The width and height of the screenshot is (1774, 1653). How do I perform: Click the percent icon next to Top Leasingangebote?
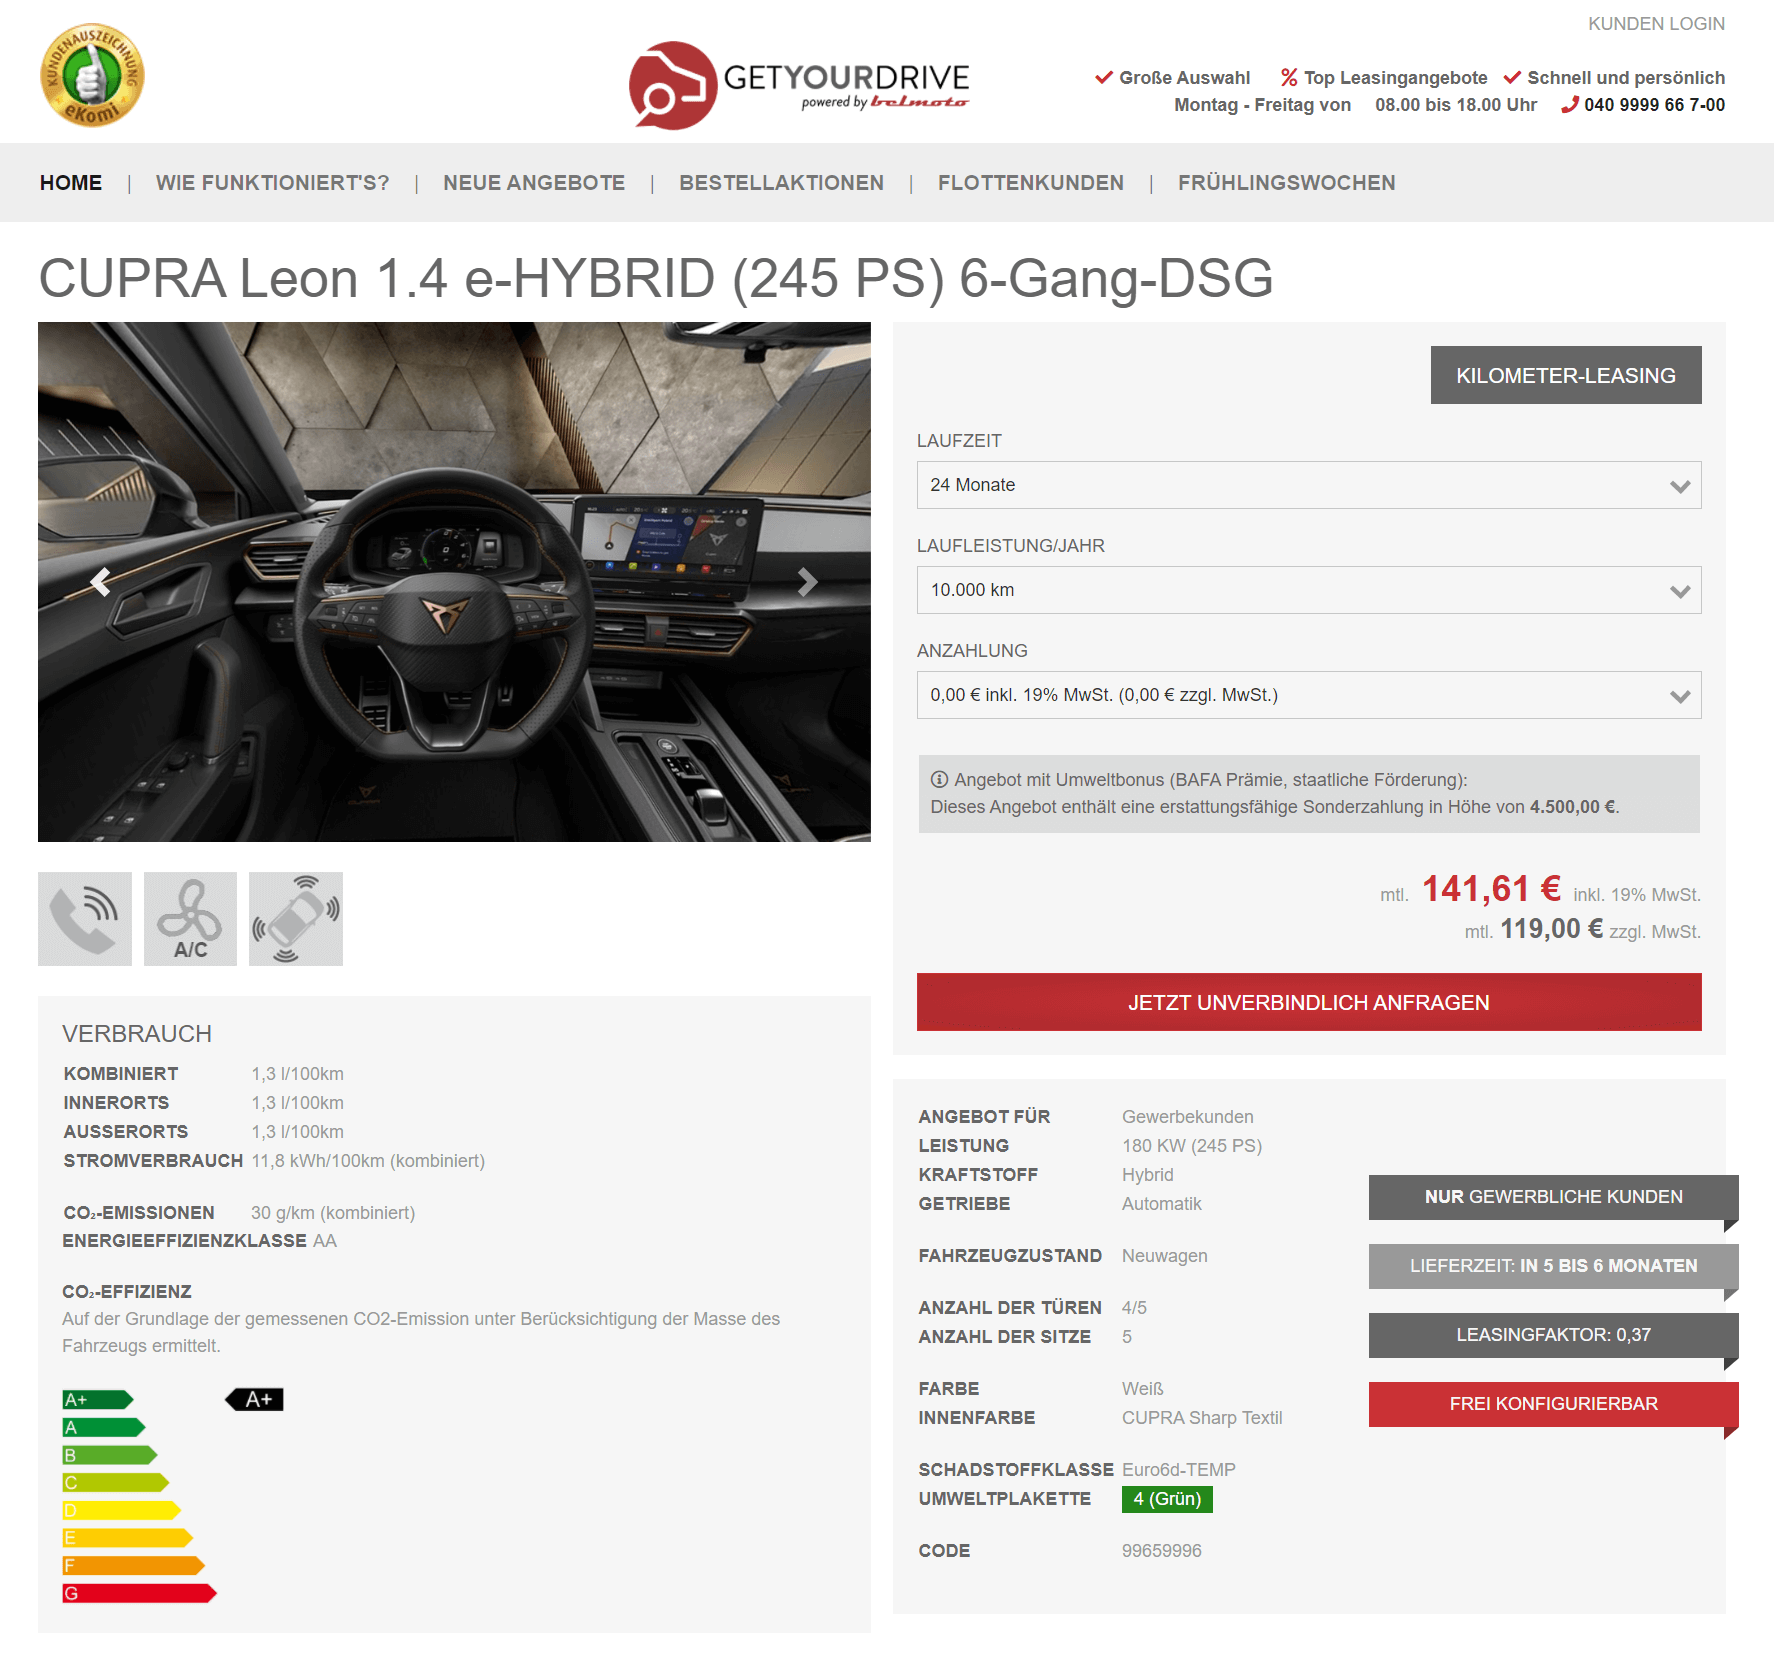click(x=1289, y=78)
